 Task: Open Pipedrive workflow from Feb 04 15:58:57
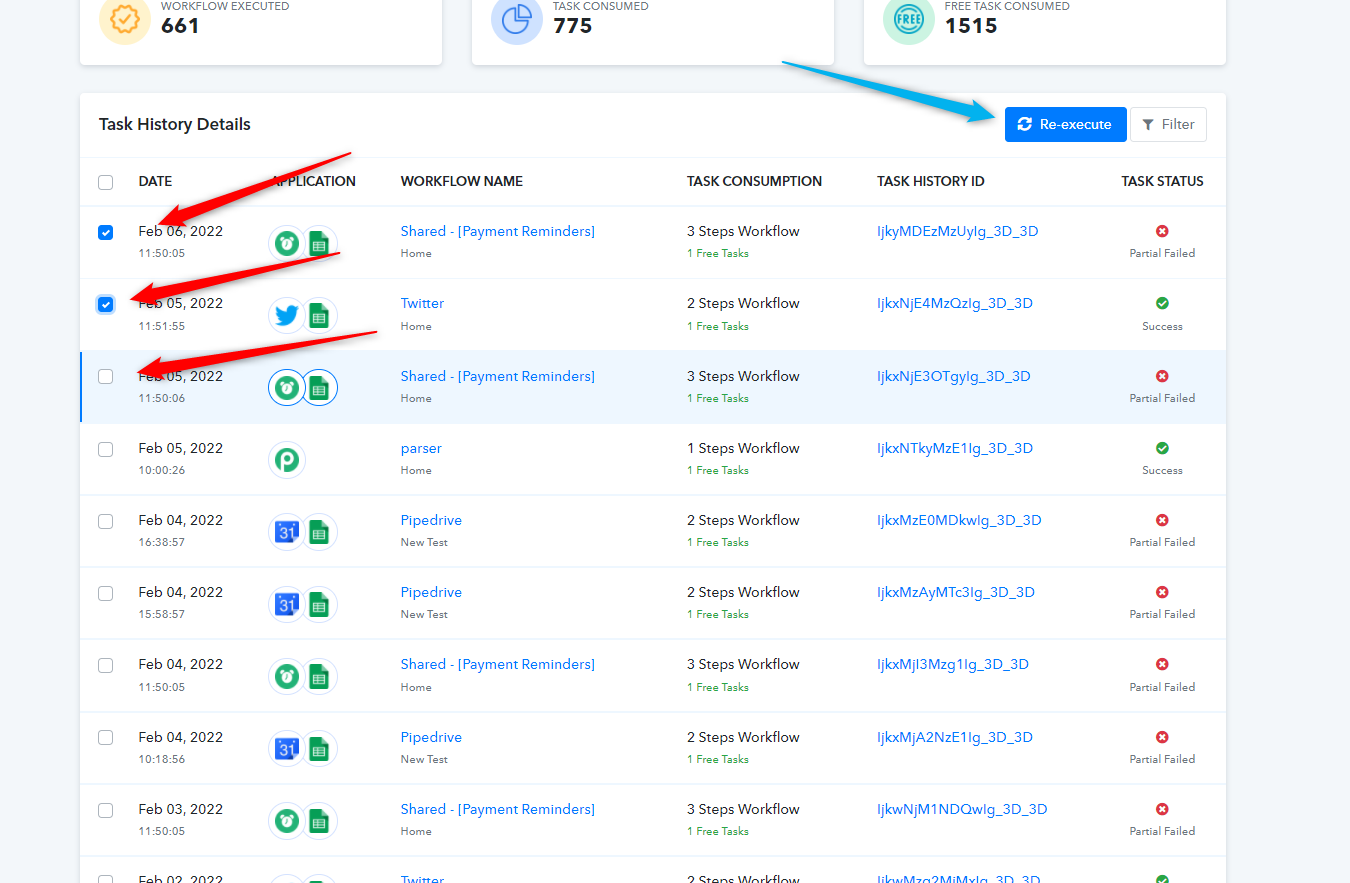click(431, 592)
